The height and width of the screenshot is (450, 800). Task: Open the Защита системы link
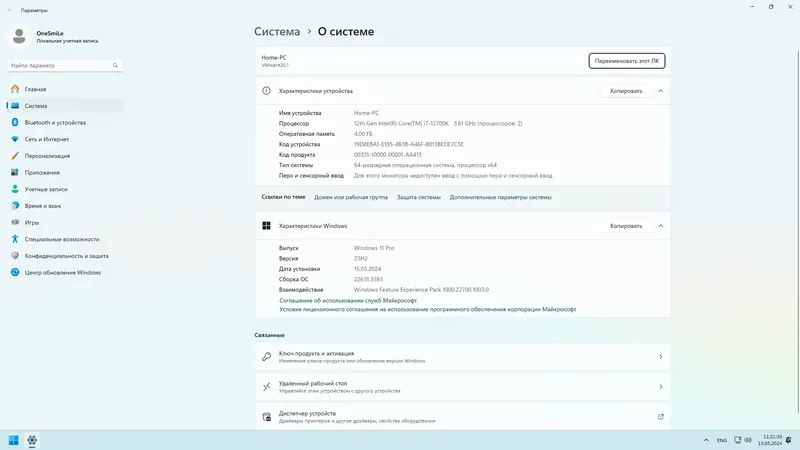(x=418, y=198)
